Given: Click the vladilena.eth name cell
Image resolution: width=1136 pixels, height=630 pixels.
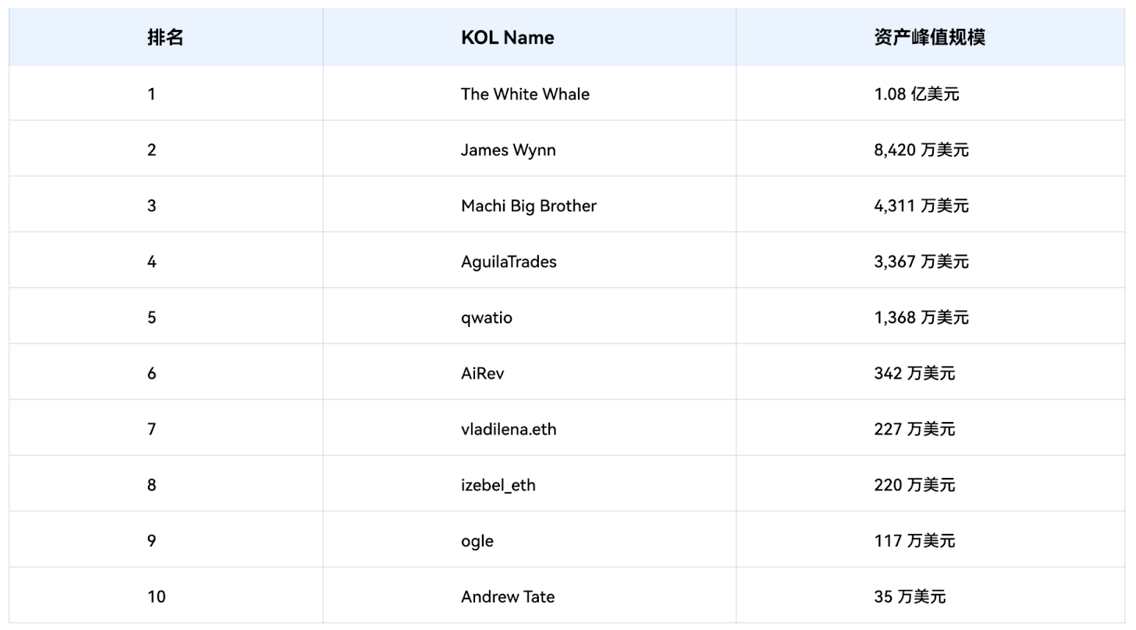Looking at the screenshot, I should pyautogui.click(x=508, y=430).
